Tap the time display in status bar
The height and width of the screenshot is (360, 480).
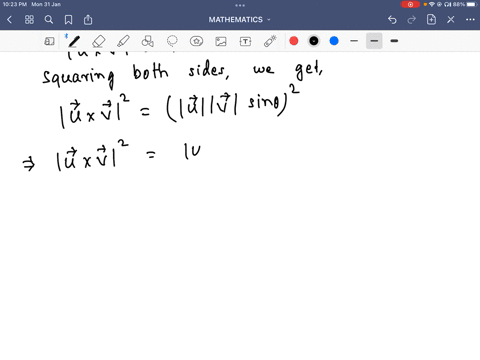(x=15, y=4)
